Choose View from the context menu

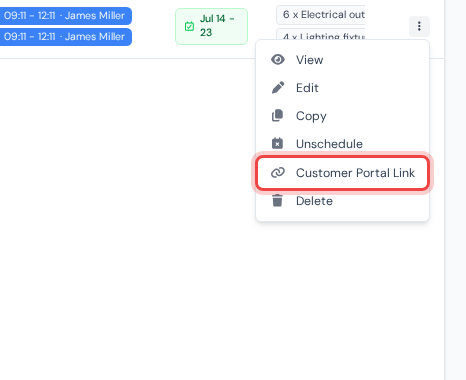(342, 60)
